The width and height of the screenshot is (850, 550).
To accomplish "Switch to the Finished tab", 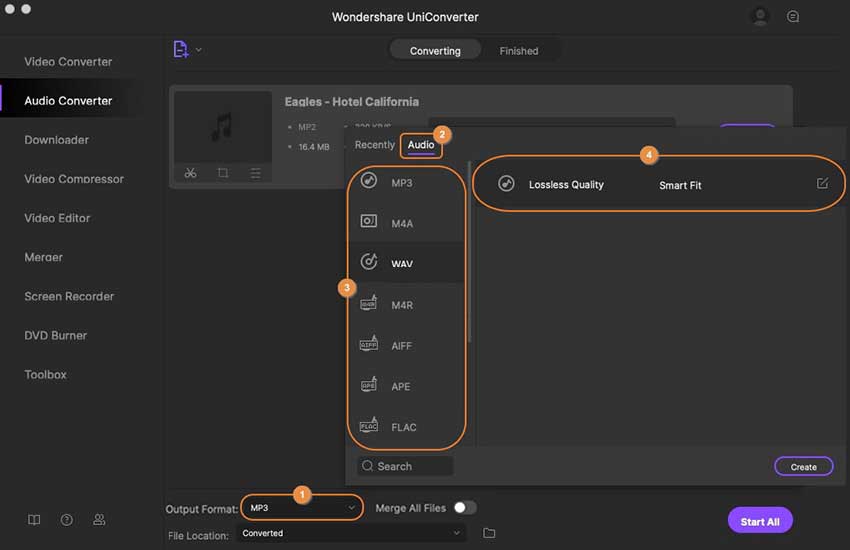I will point(518,51).
